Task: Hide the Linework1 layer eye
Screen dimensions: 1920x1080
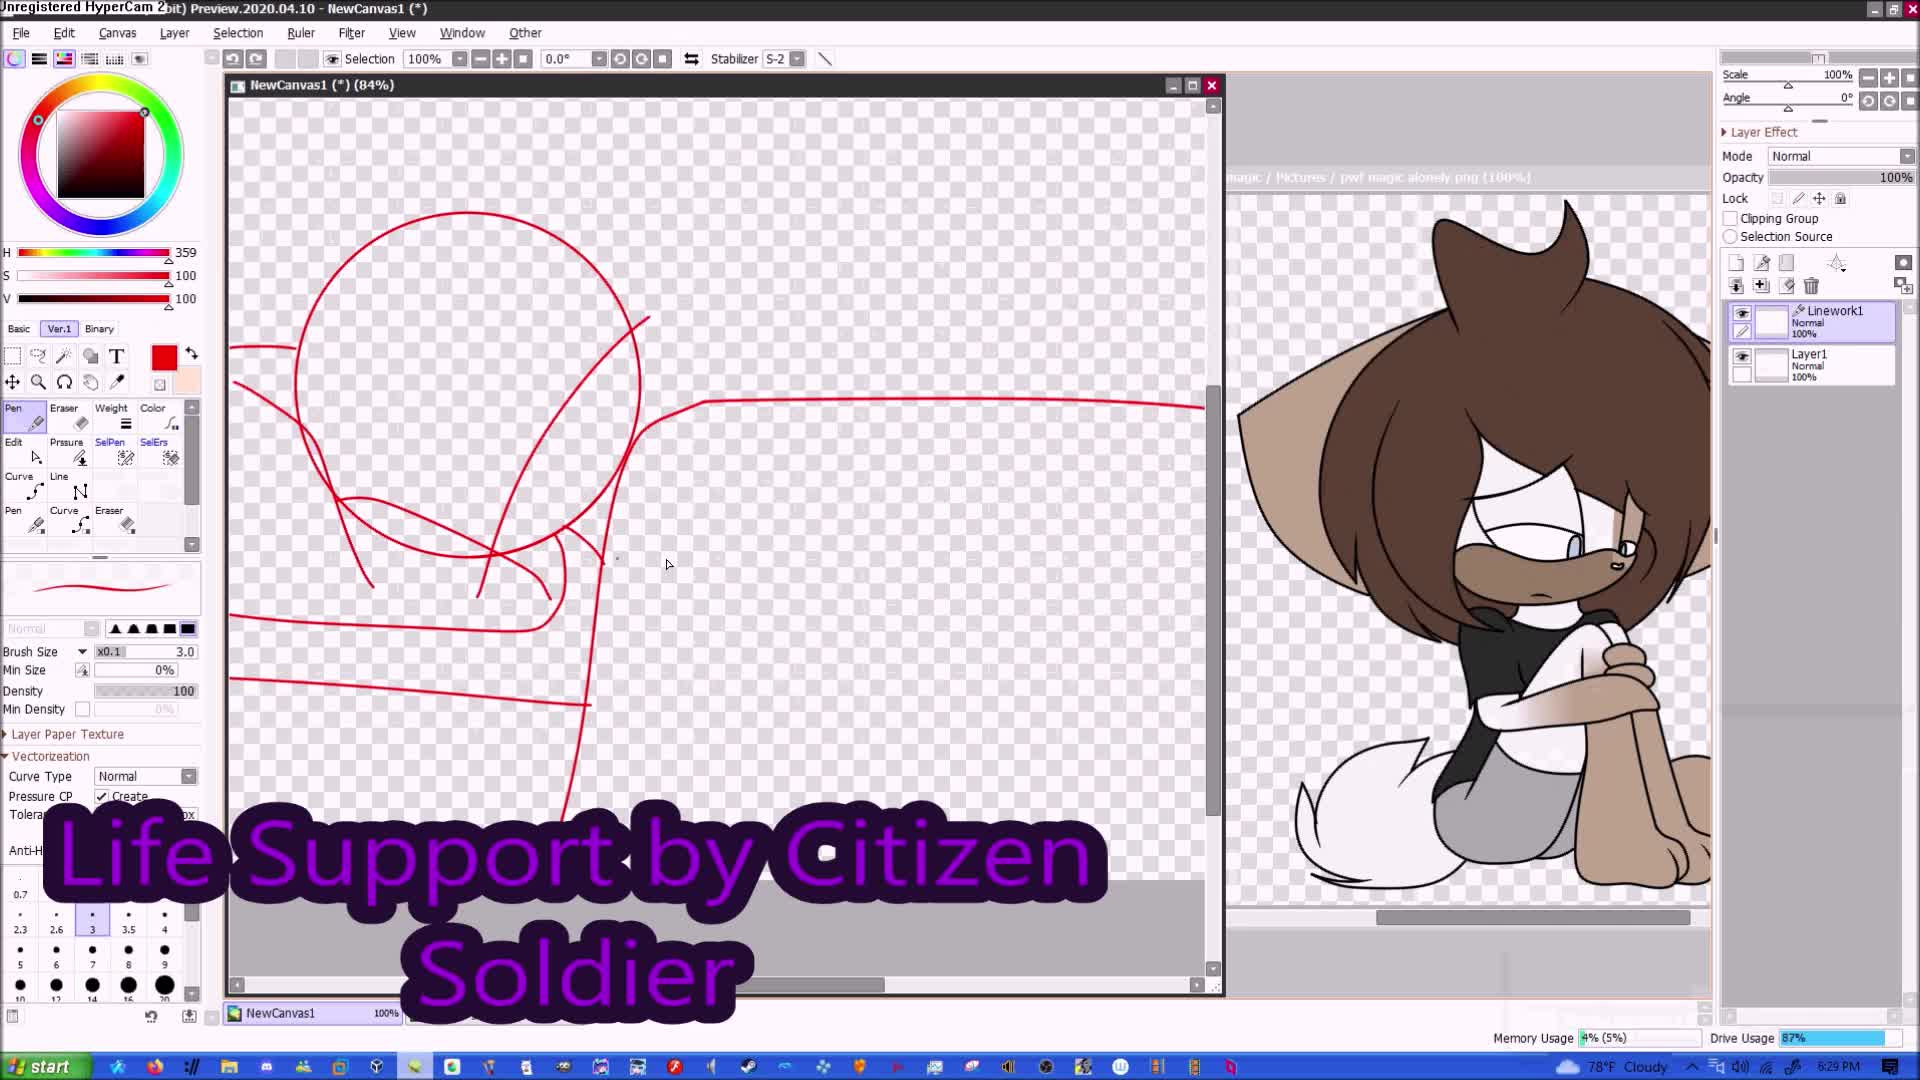Action: (1742, 313)
